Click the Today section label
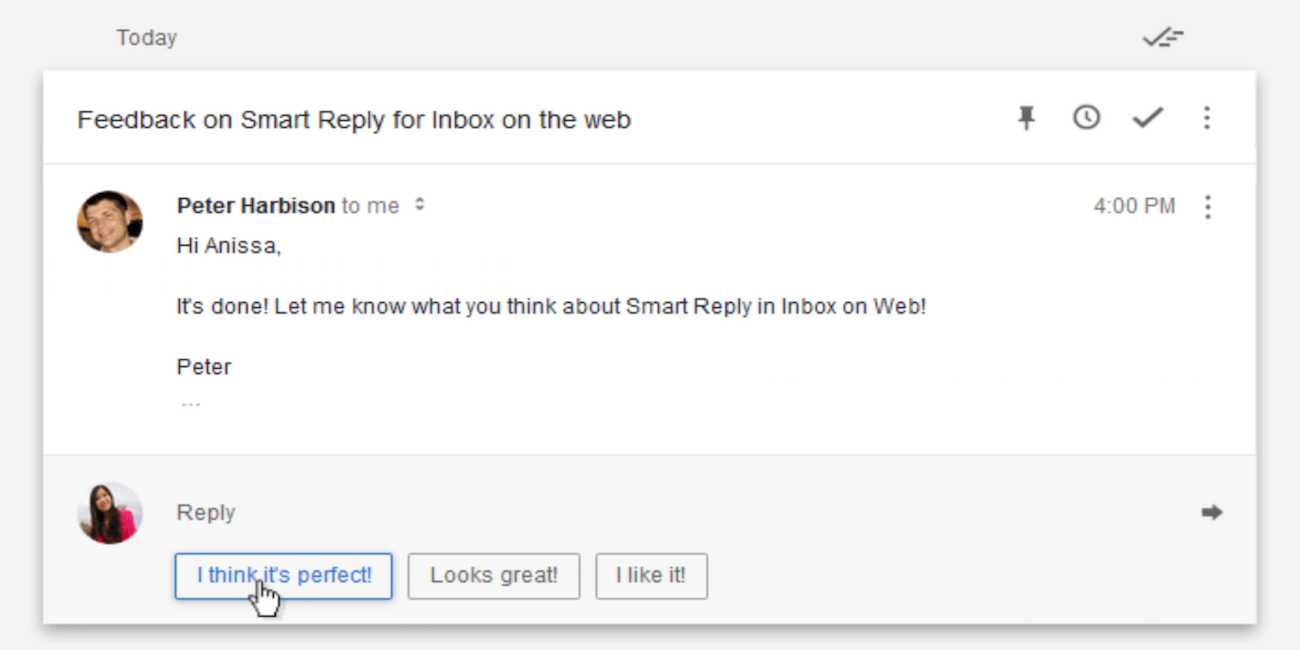 pyautogui.click(x=147, y=37)
